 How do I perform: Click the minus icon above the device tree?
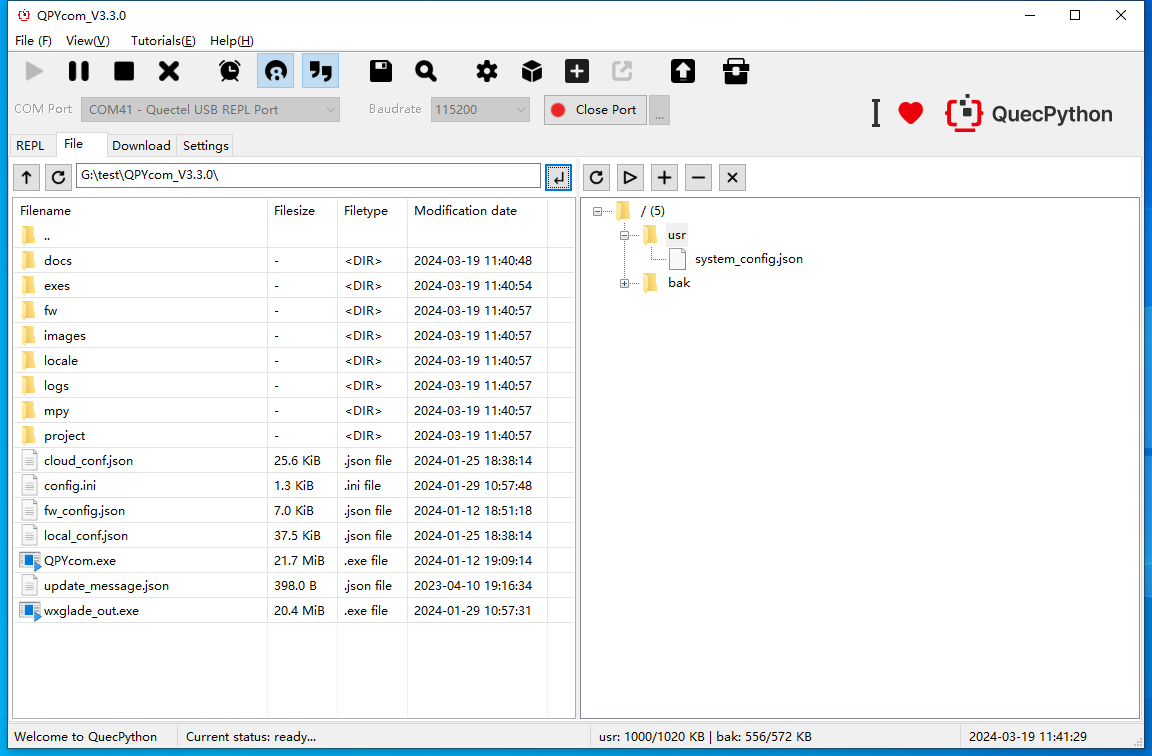coord(698,177)
